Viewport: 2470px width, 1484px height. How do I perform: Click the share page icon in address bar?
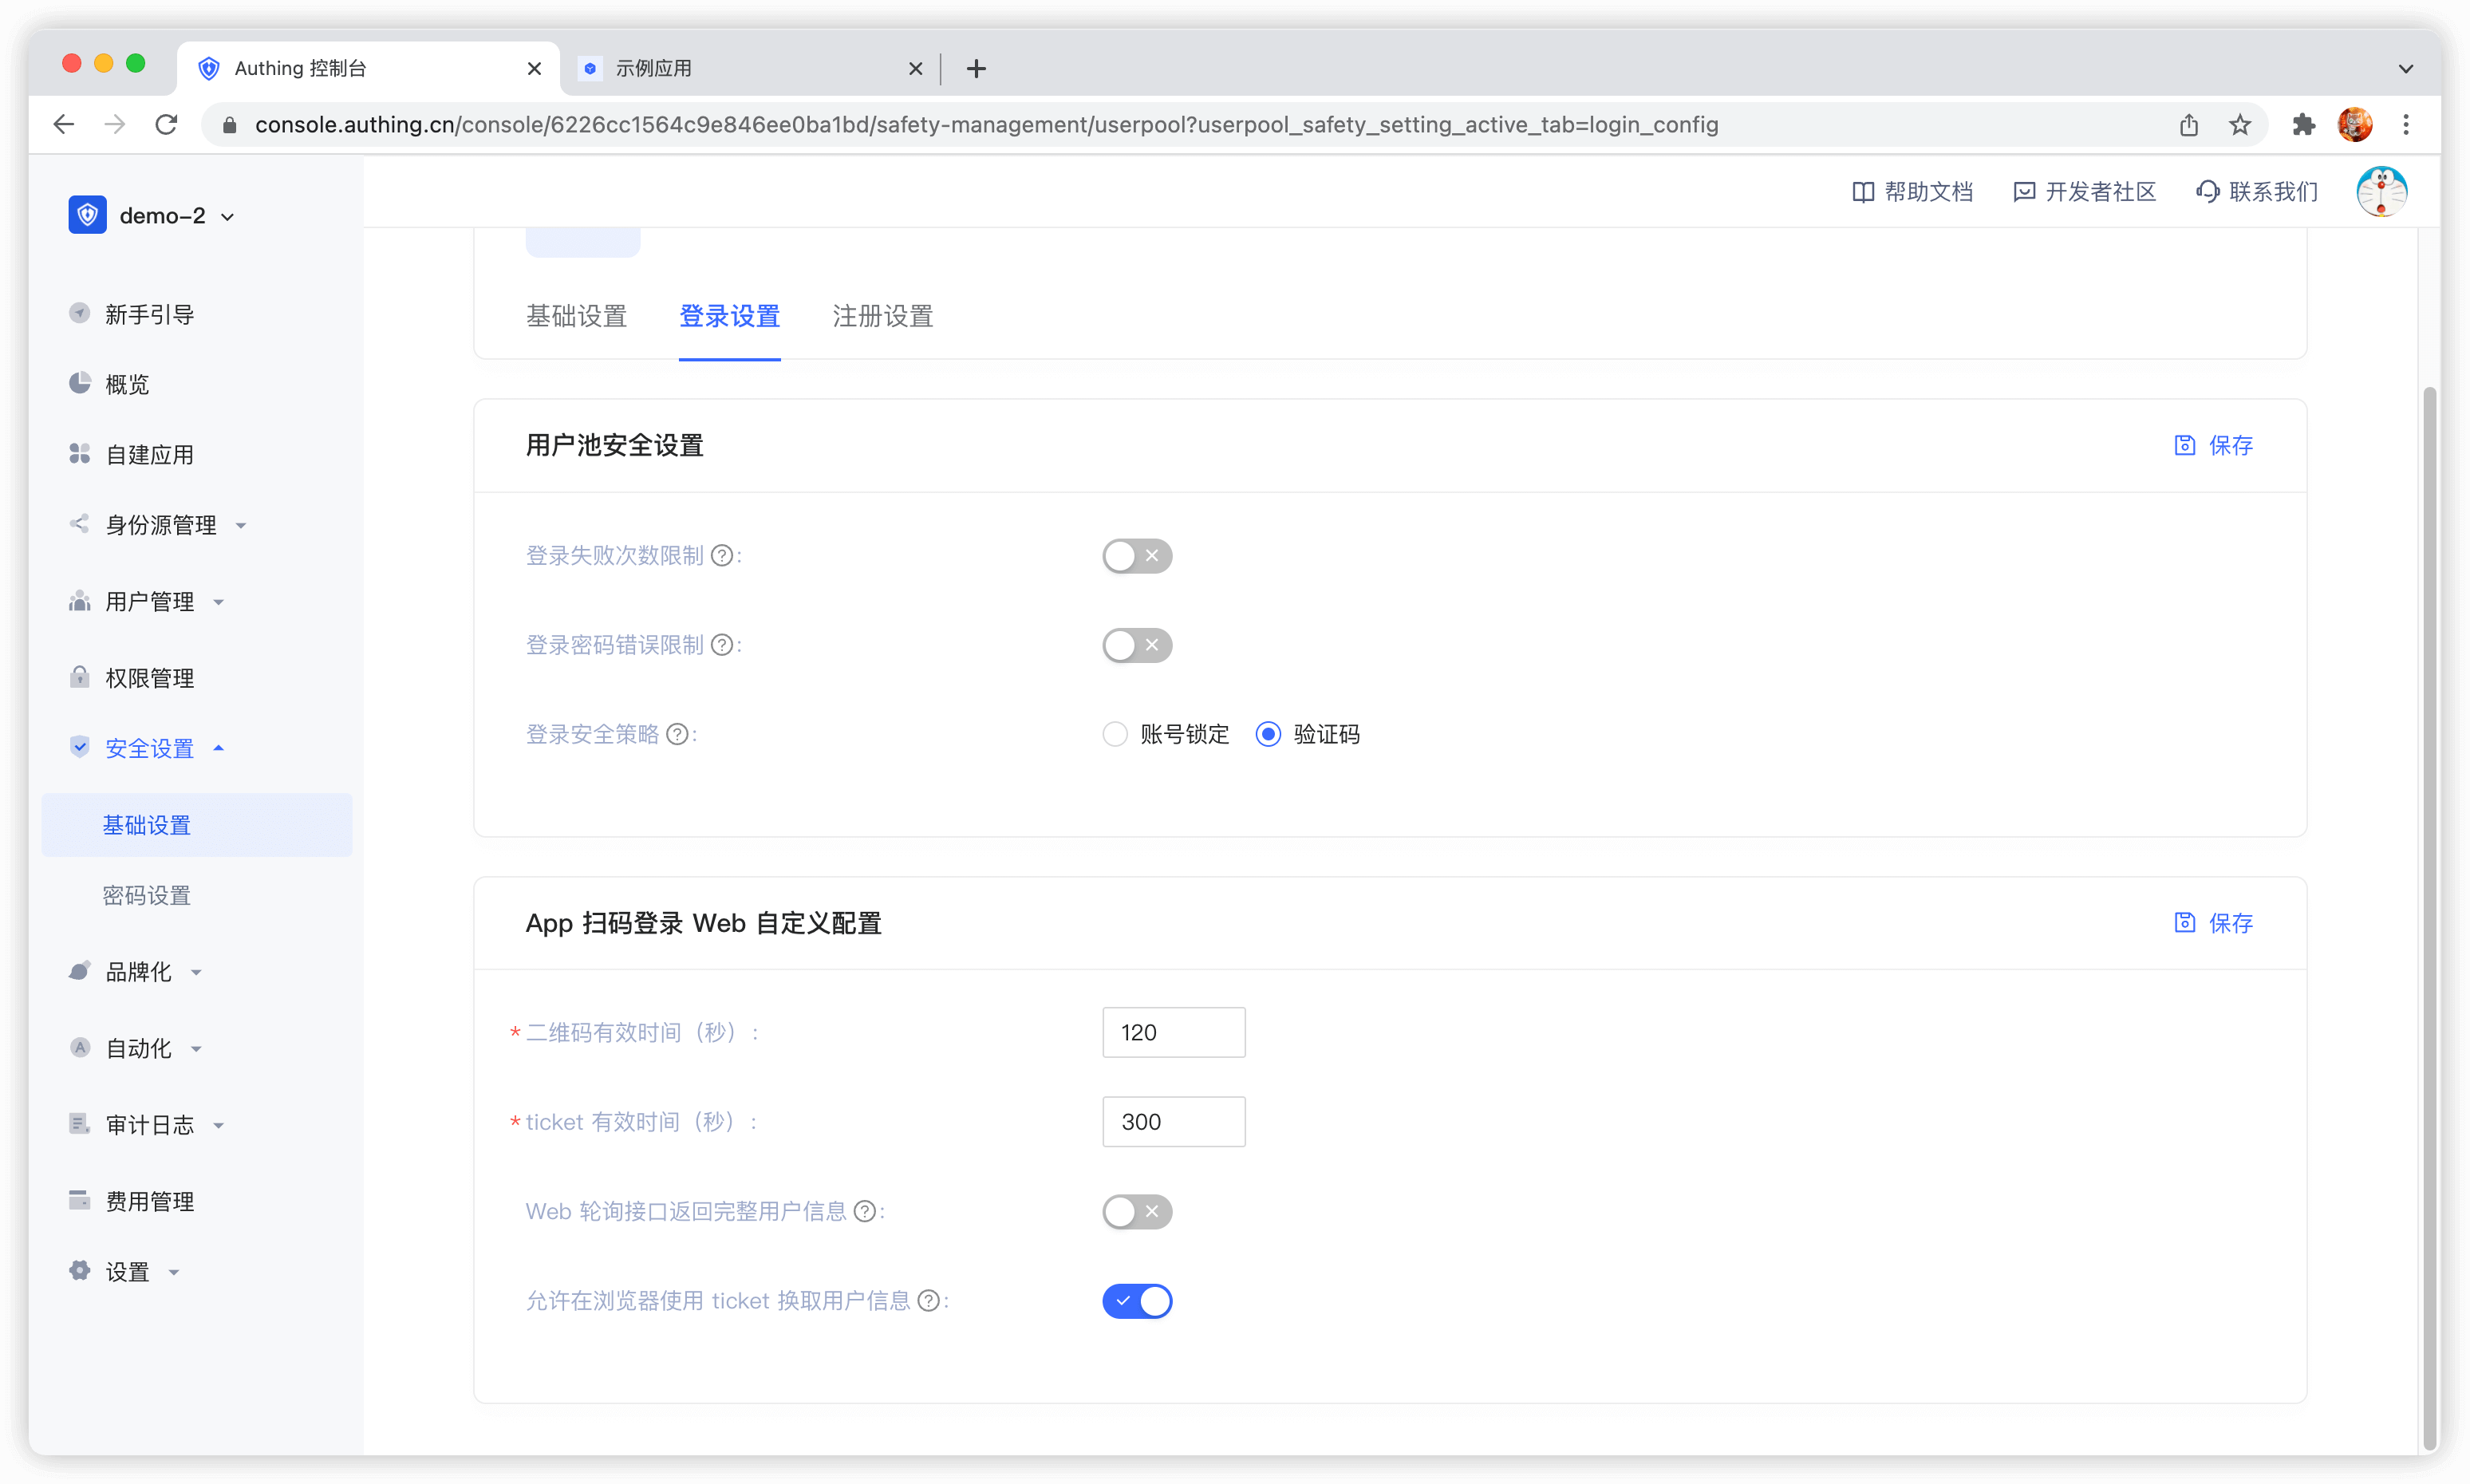[x=2188, y=124]
